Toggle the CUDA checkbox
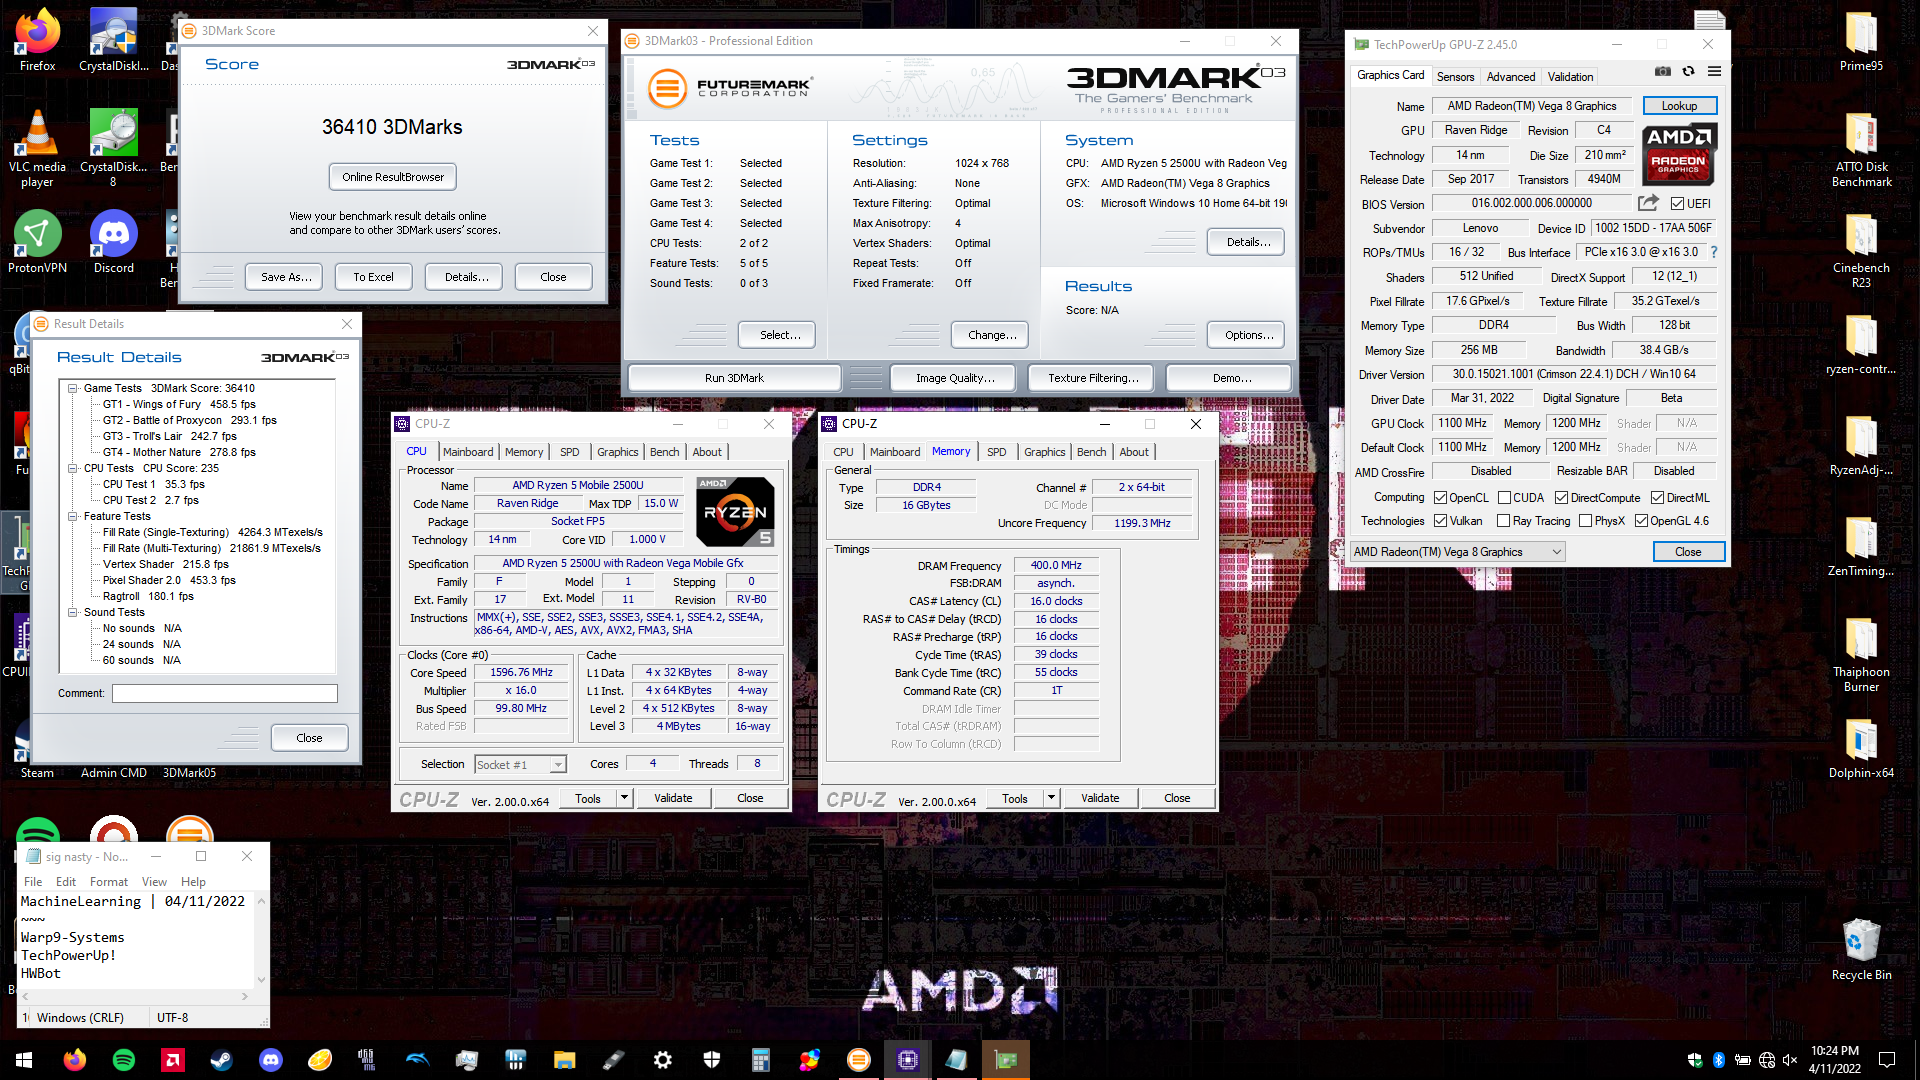Screen dimensions: 1920x1080 [x=1504, y=498]
